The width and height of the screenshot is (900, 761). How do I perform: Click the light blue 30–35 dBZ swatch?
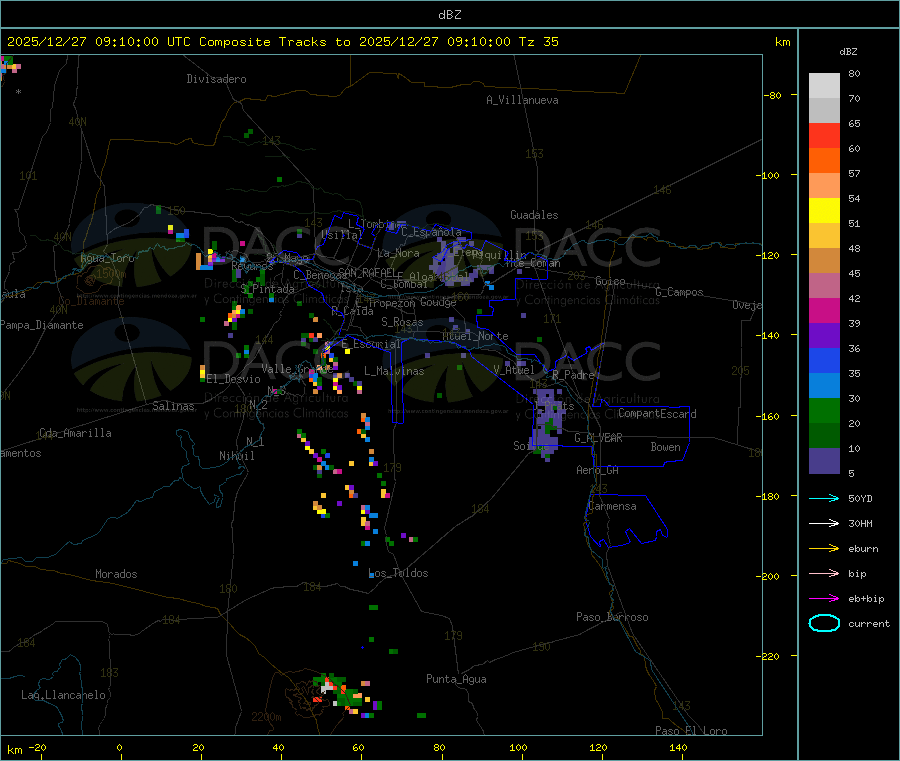[x=824, y=386]
